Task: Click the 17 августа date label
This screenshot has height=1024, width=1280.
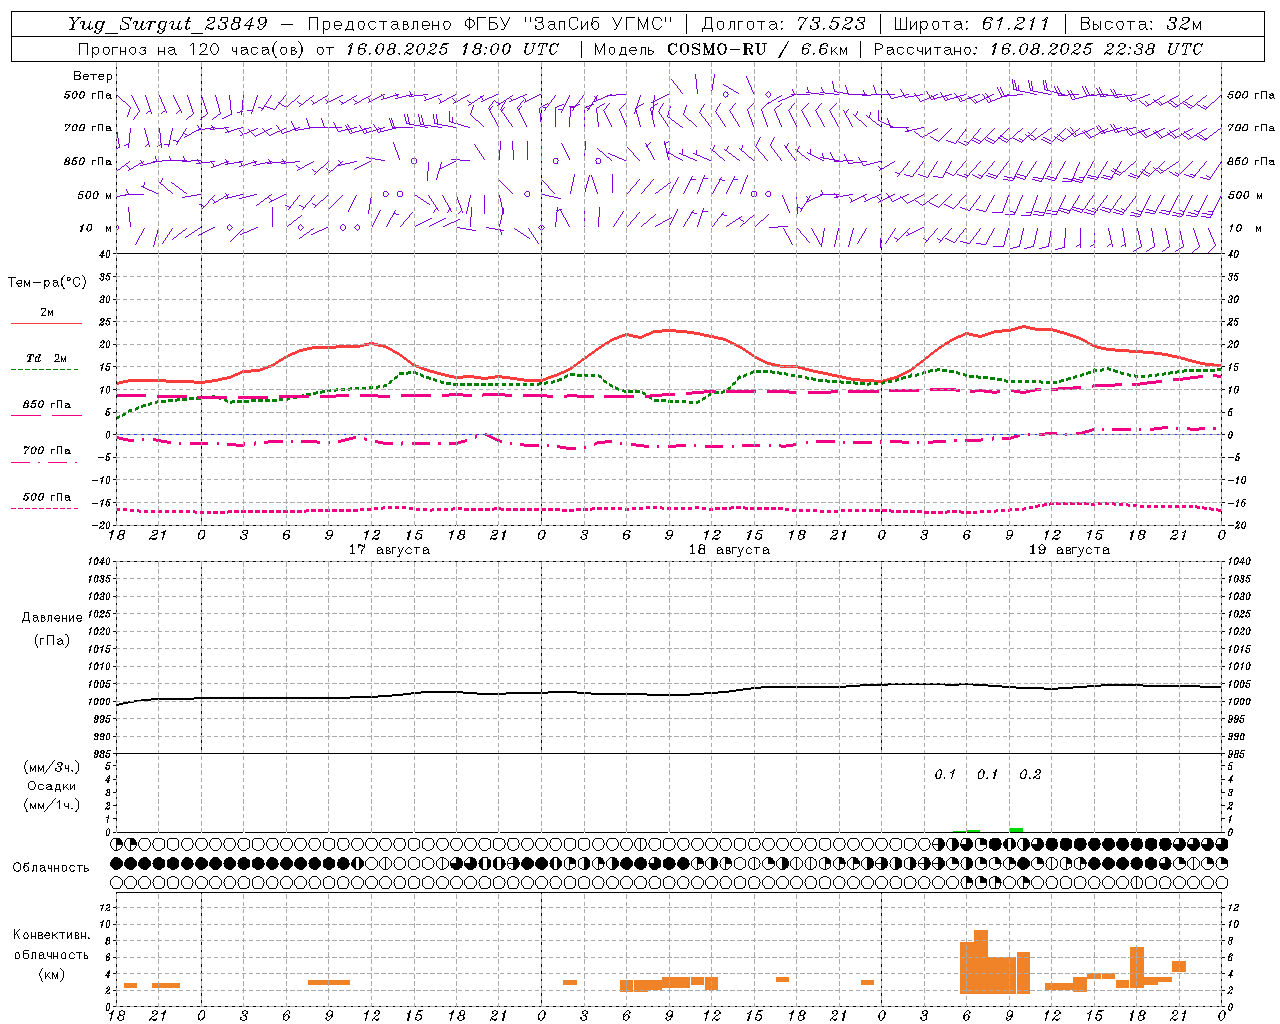Action: [x=389, y=550]
